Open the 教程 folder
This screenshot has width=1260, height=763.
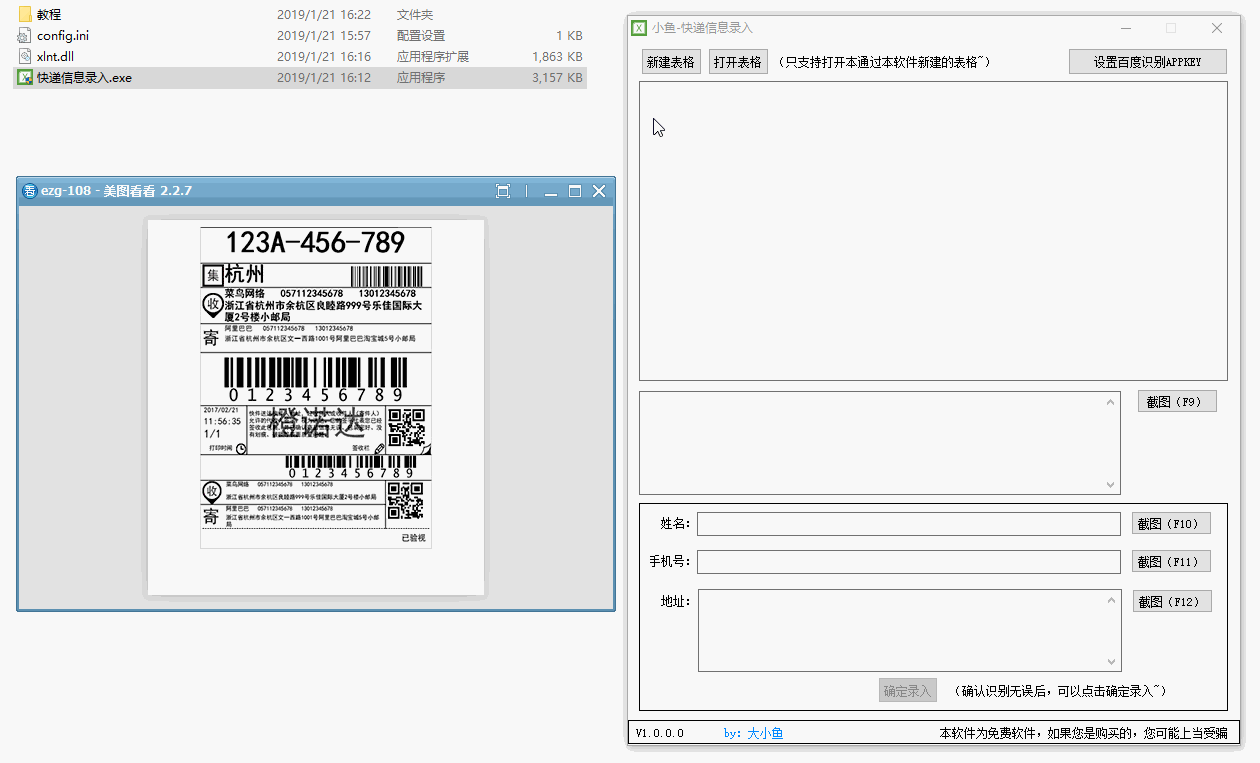point(48,15)
